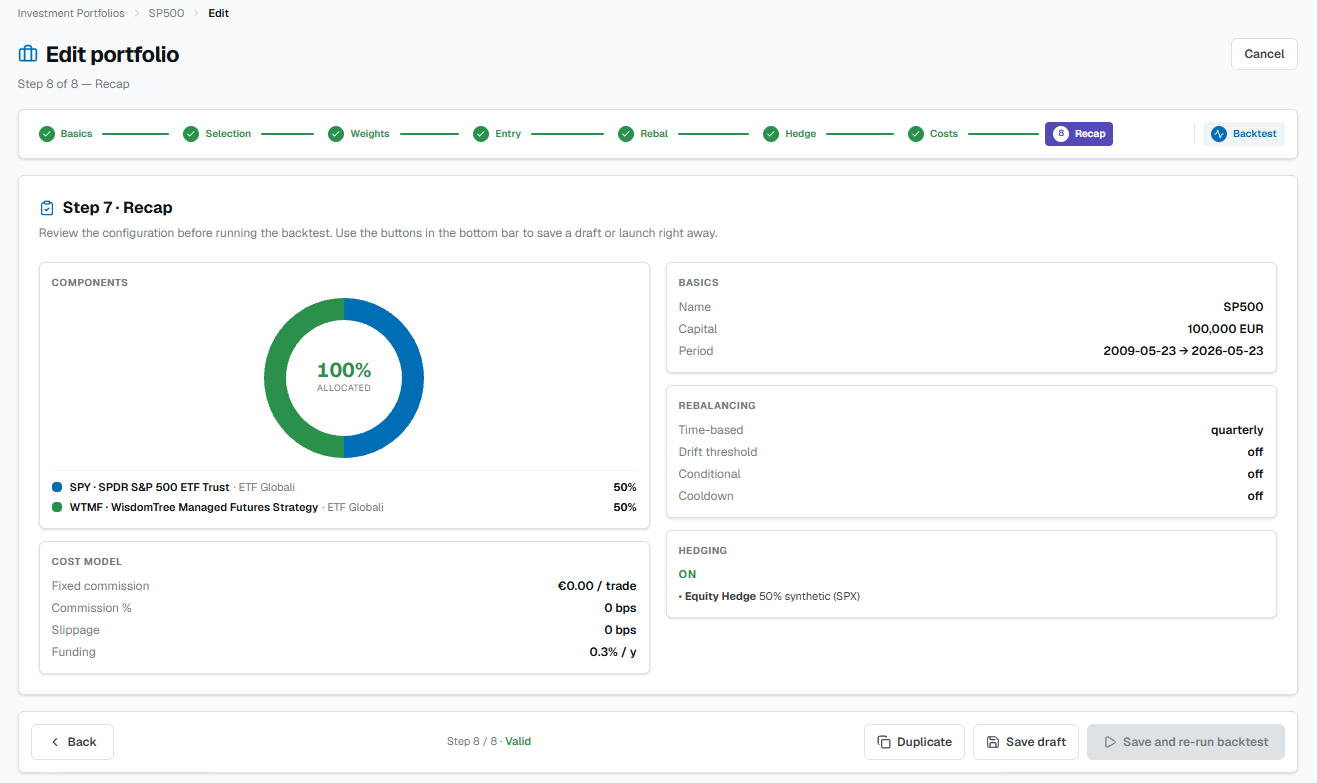This screenshot has width=1317, height=783.
Task: Click the briefcase icon beside Edit portfolio
Action: tap(28, 54)
